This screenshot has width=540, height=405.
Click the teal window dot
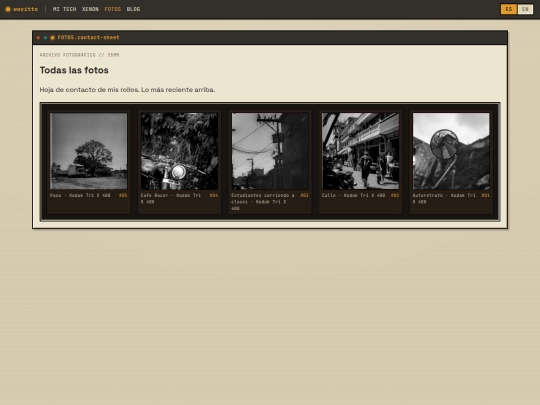click(45, 38)
